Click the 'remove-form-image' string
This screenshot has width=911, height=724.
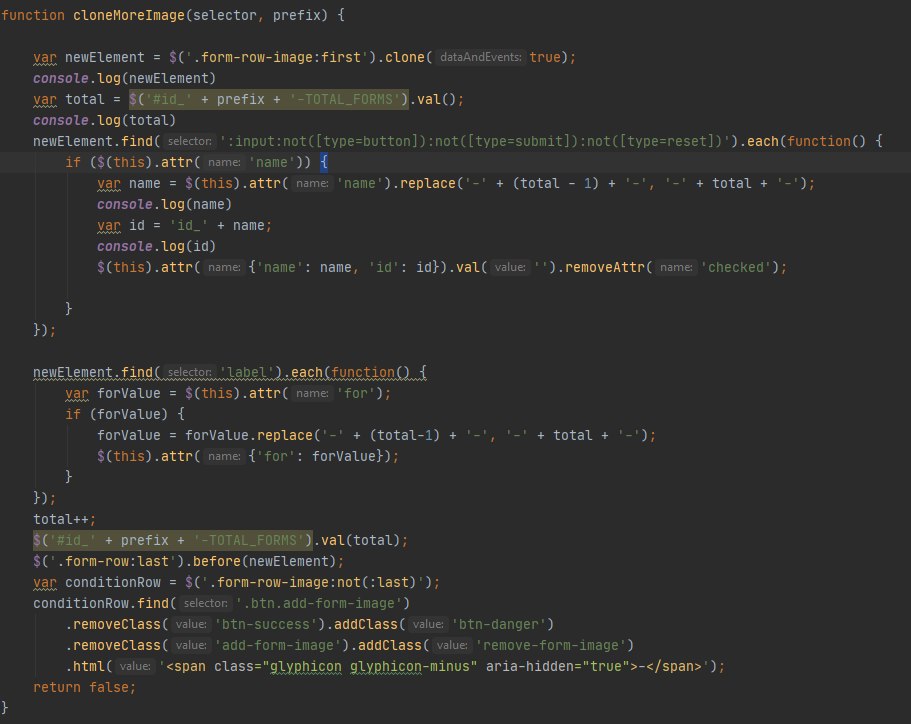tap(550, 645)
